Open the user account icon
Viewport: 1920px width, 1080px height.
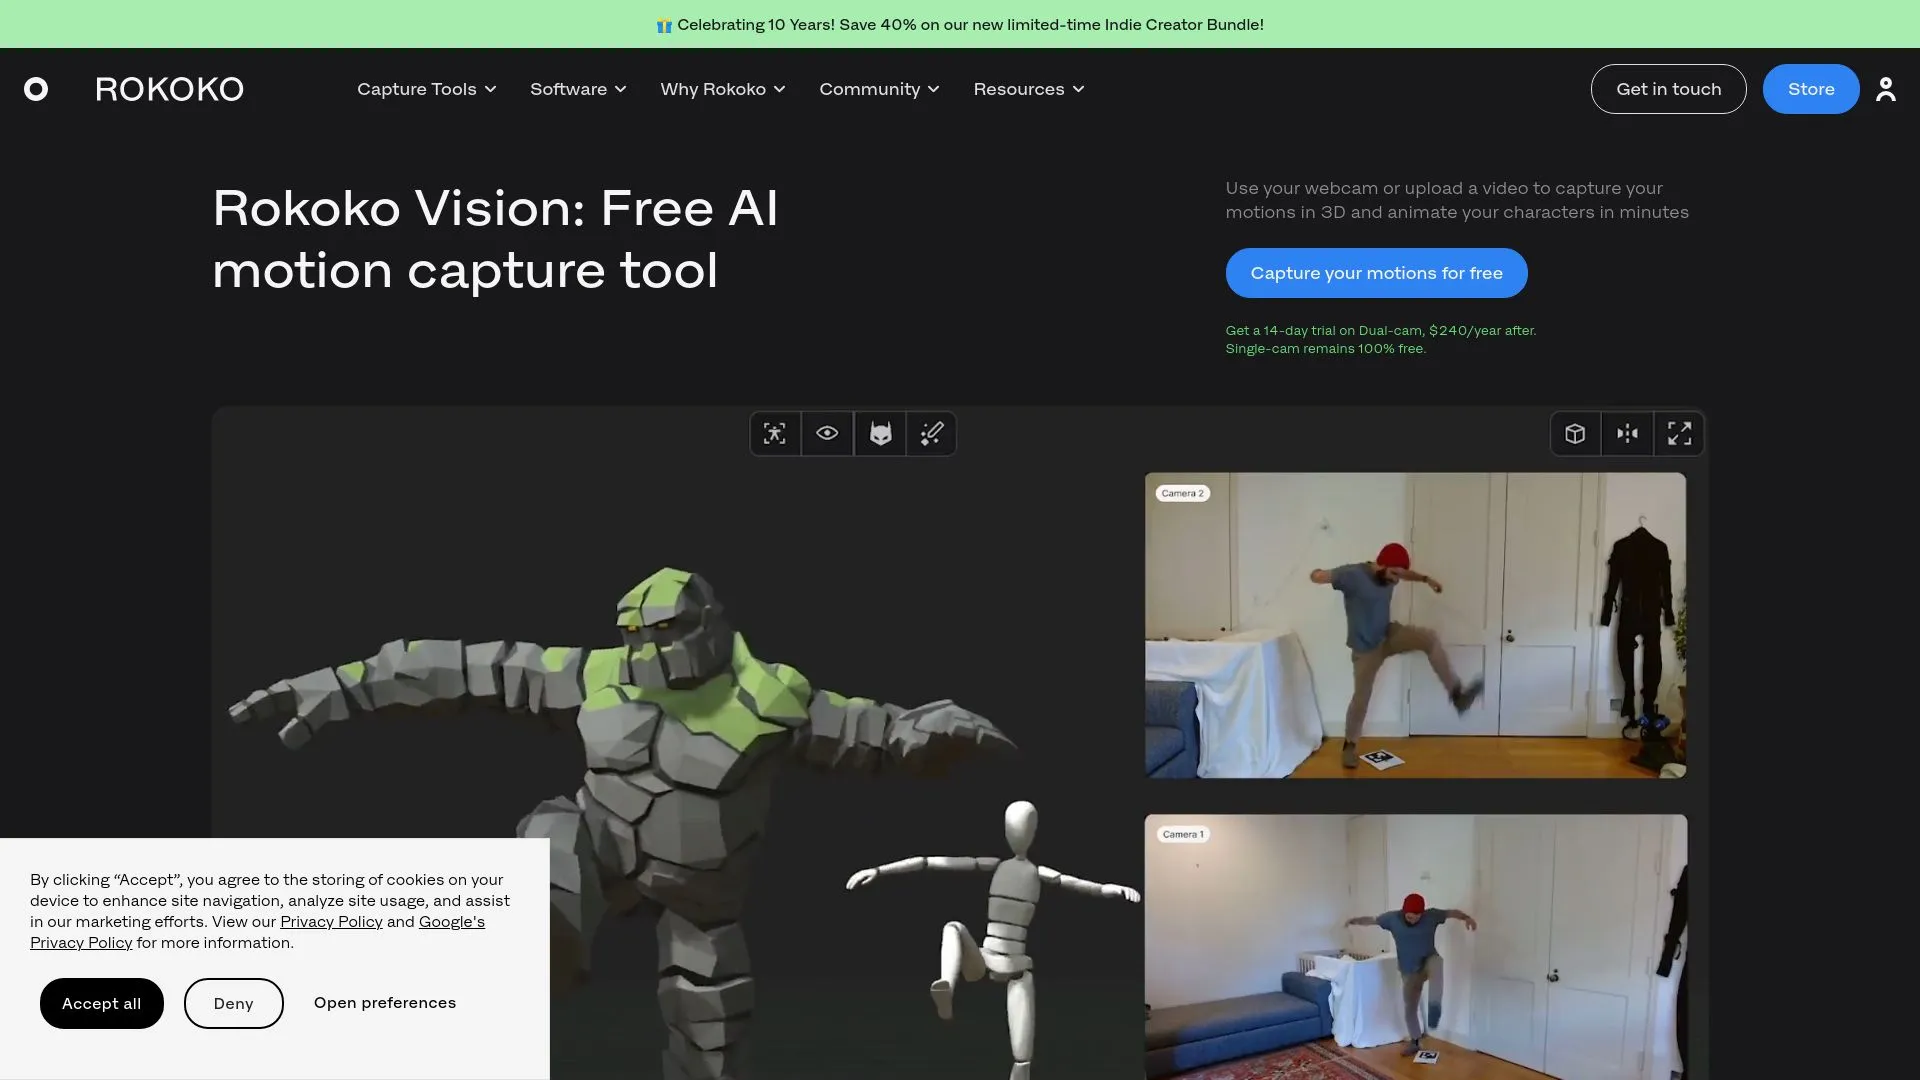(1887, 88)
